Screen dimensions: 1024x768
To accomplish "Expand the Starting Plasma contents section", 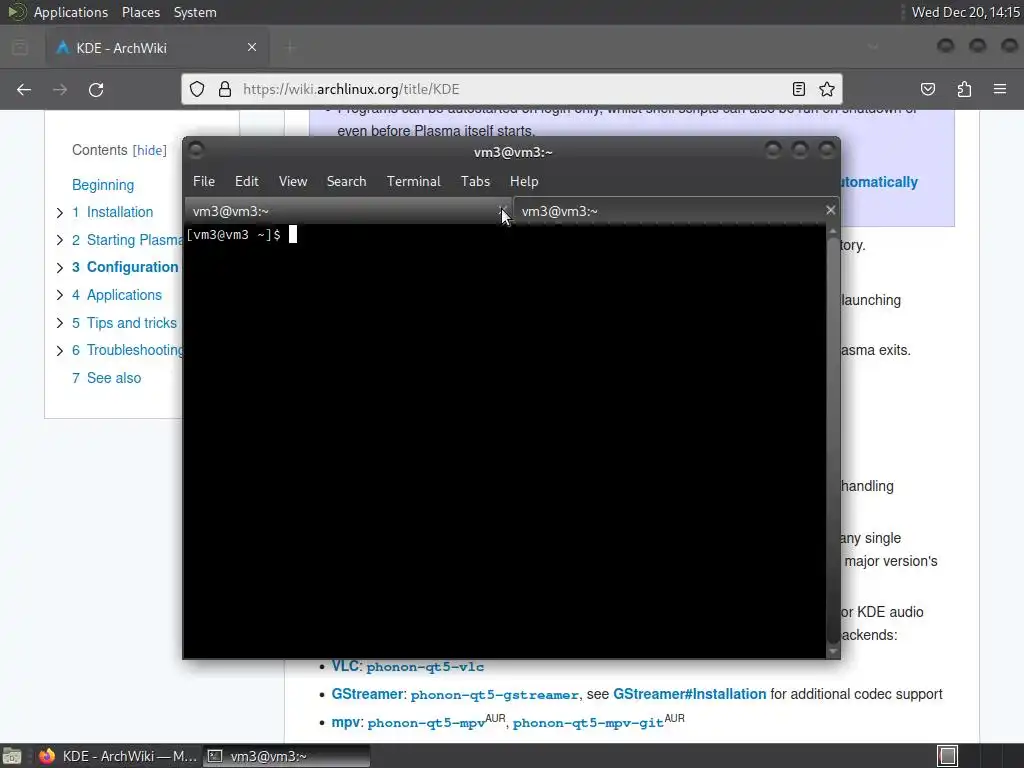I will [x=59, y=240].
